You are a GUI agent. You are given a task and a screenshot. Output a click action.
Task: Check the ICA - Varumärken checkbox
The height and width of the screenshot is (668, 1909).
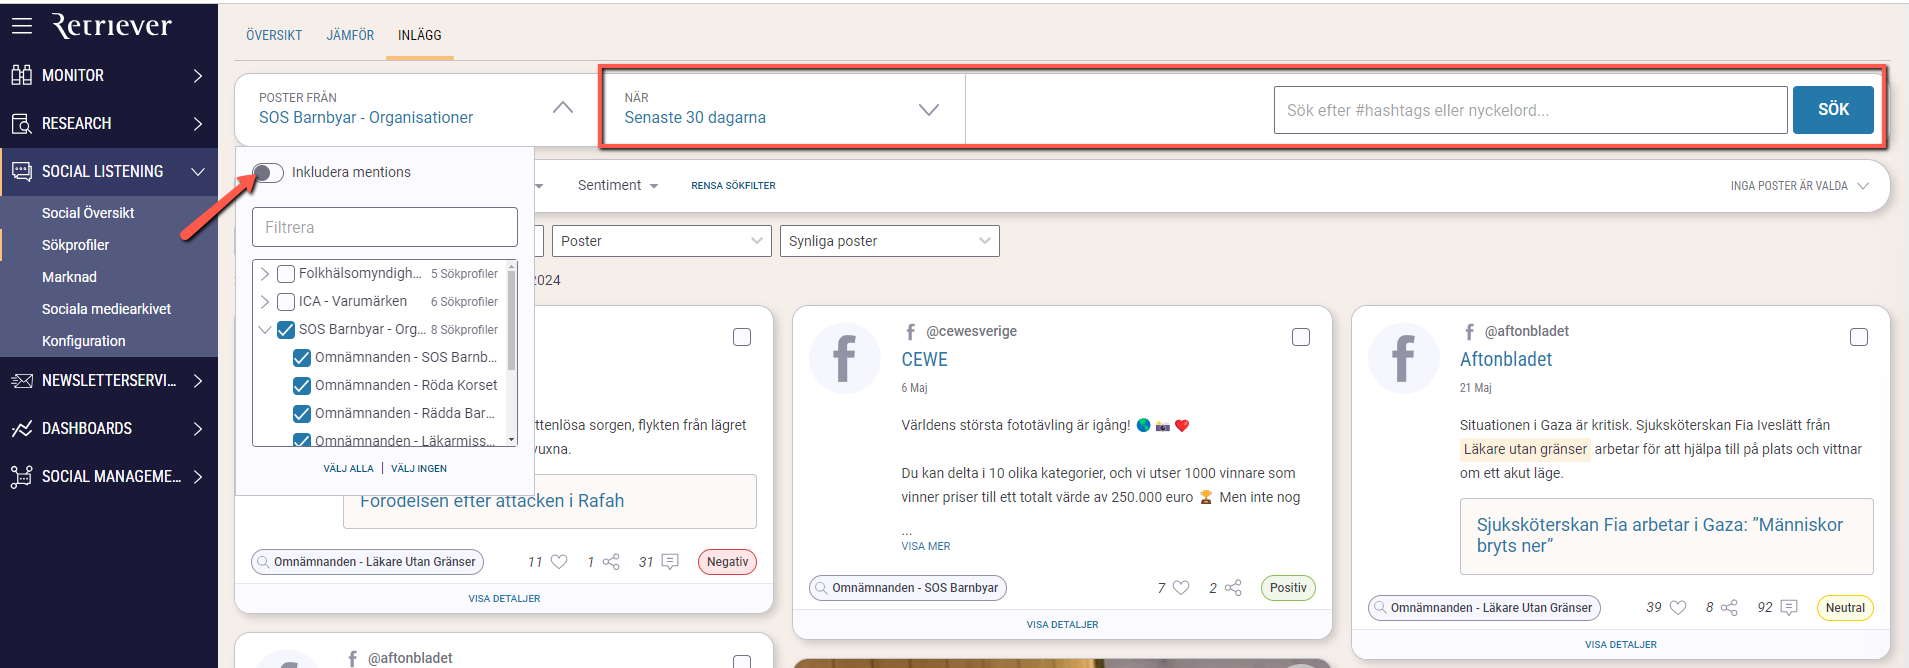[286, 301]
